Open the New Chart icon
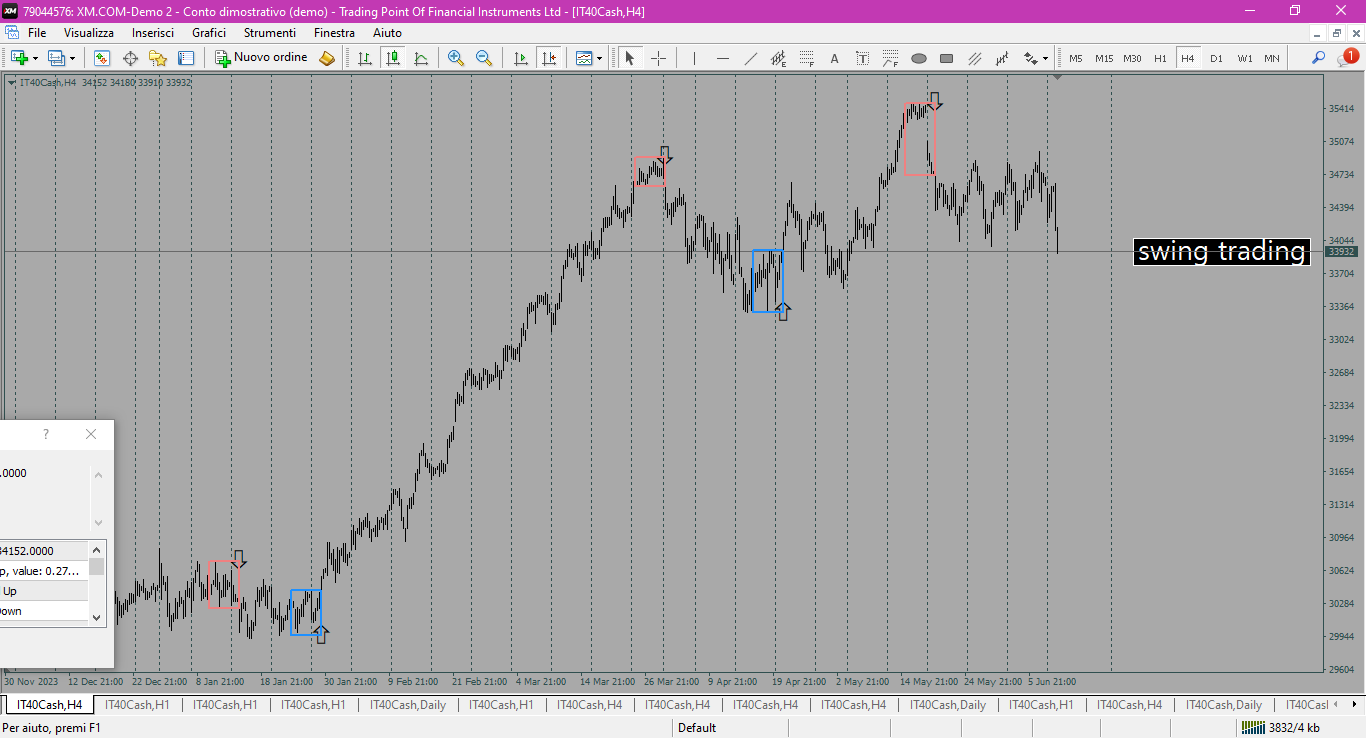The image size is (1366, 738). (19, 58)
